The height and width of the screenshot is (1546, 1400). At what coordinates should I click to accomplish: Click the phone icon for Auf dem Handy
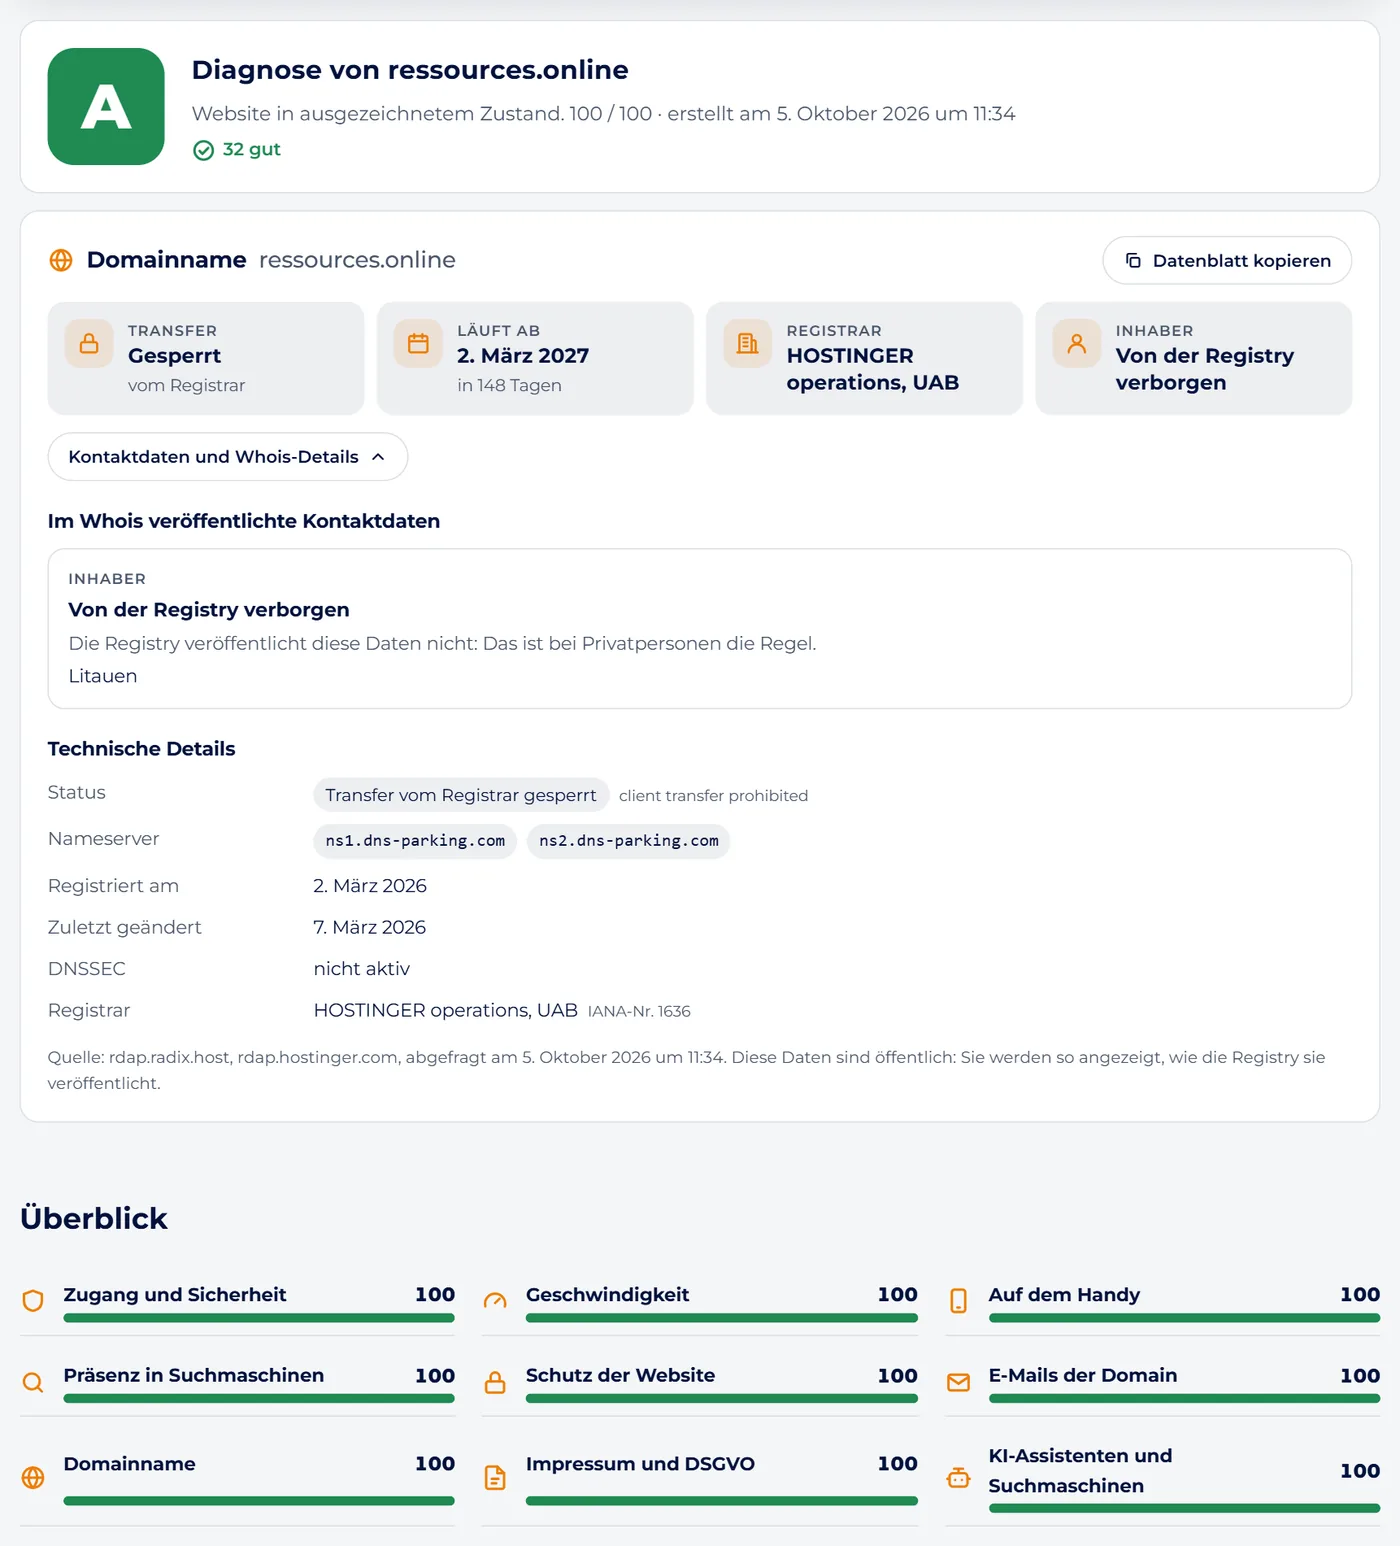958,1300
